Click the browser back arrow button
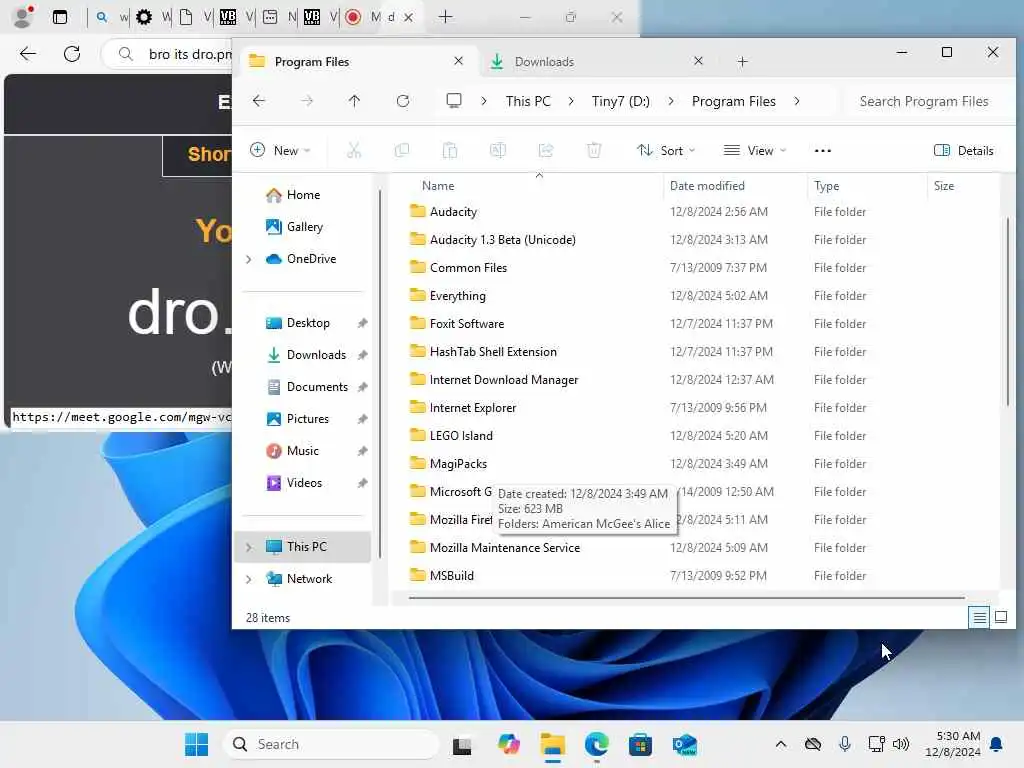 [28, 54]
